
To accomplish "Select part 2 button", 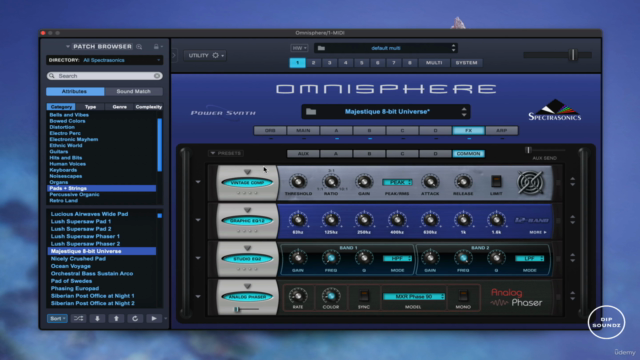I will [x=313, y=63].
